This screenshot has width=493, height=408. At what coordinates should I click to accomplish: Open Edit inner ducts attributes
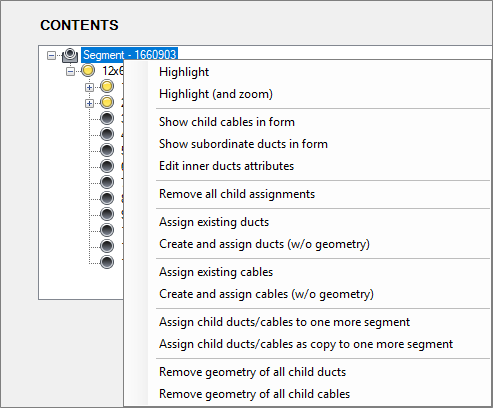[x=226, y=166]
